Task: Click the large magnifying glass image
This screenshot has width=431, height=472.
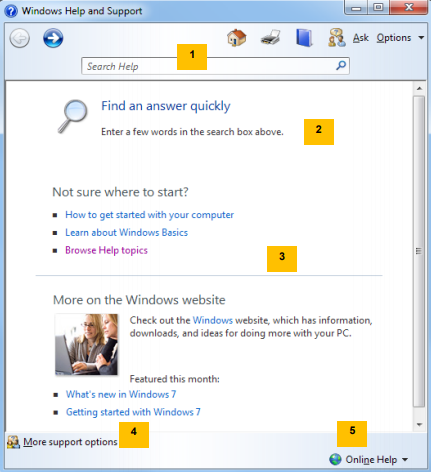Action: [72, 117]
